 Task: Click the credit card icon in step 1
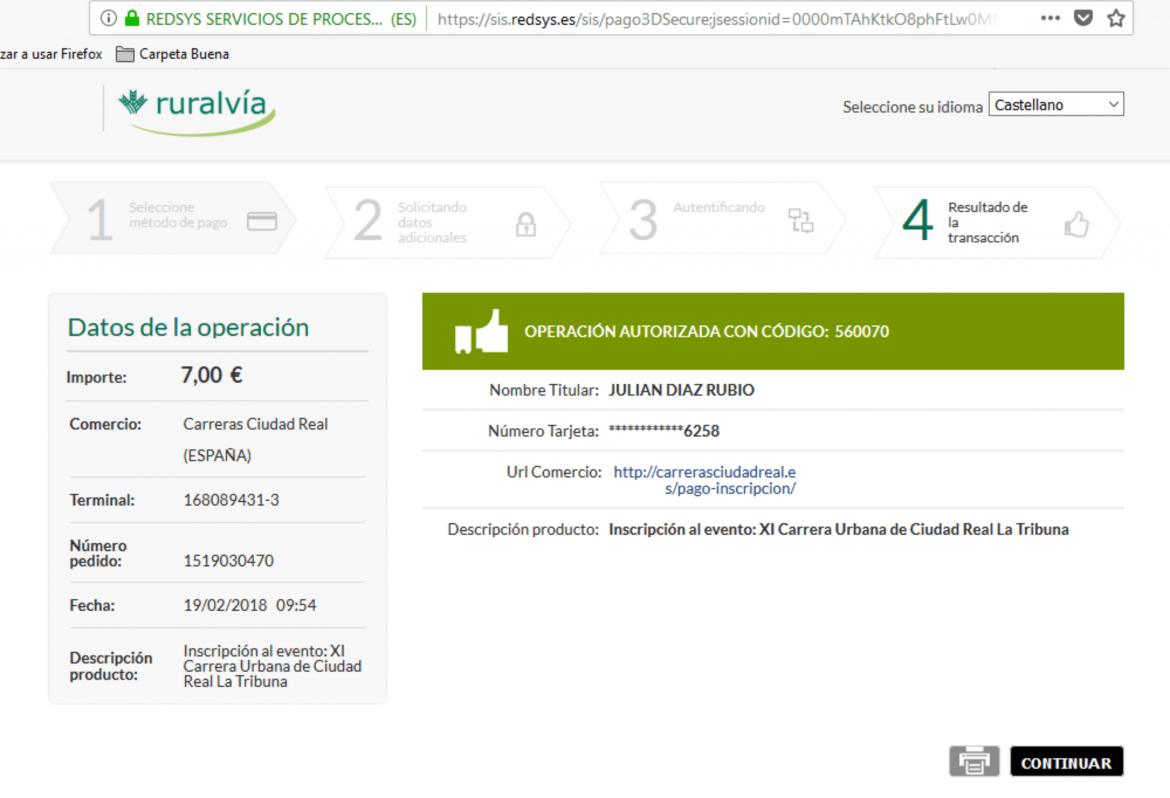[262, 221]
